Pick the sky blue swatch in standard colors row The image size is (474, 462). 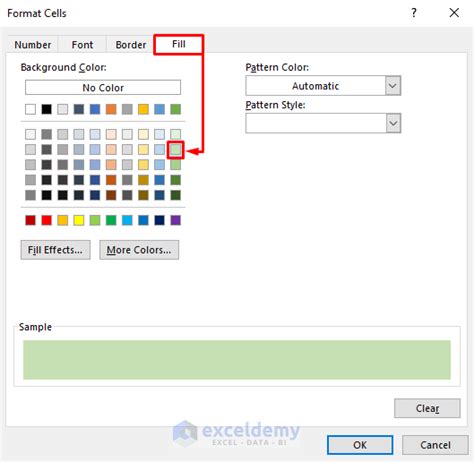coord(127,220)
